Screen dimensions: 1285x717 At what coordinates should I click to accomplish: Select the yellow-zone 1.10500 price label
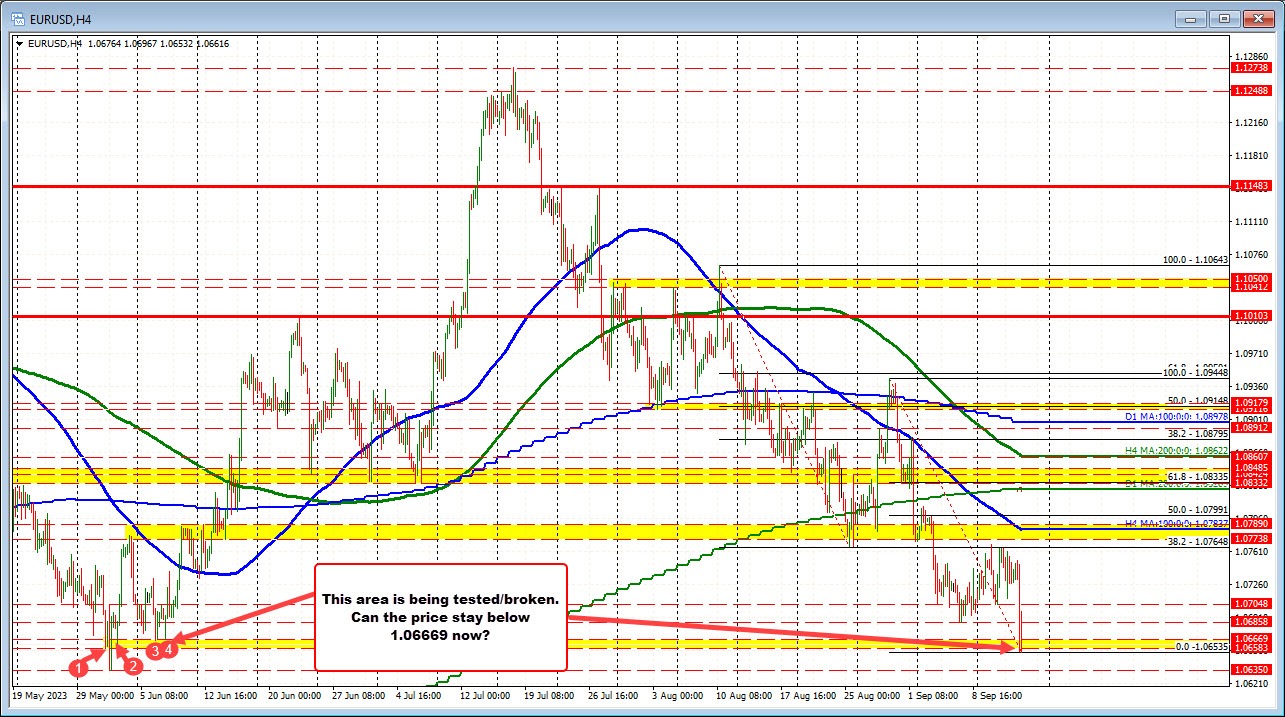pos(1251,279)
